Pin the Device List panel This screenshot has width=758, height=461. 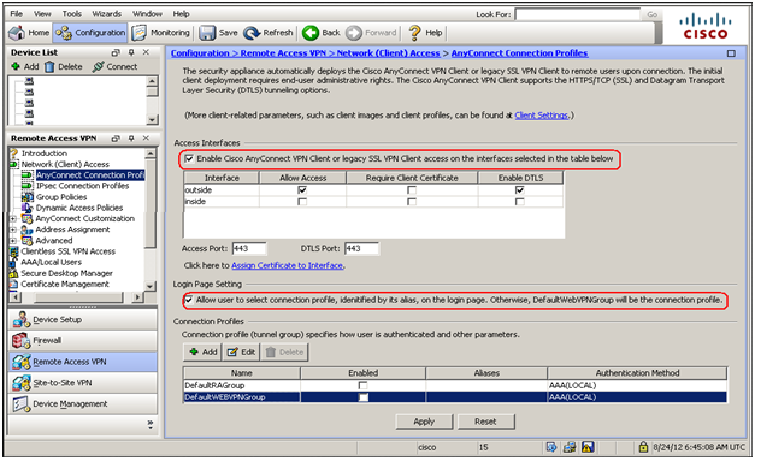(131, 52)
